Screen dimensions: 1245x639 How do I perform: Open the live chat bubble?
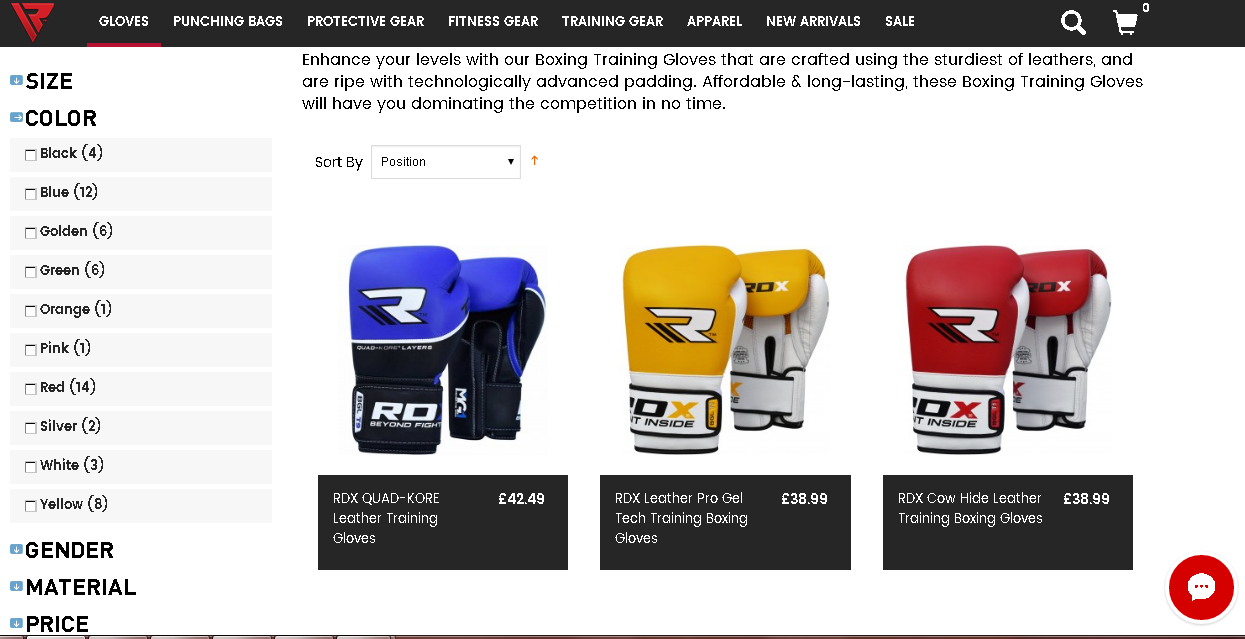(1201, 587)
